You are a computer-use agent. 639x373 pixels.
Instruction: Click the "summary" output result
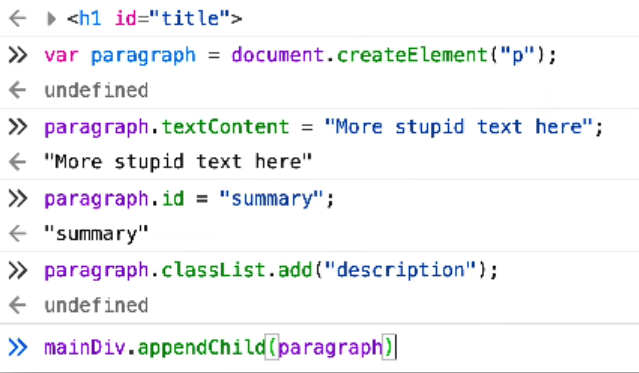coord(96,234)
